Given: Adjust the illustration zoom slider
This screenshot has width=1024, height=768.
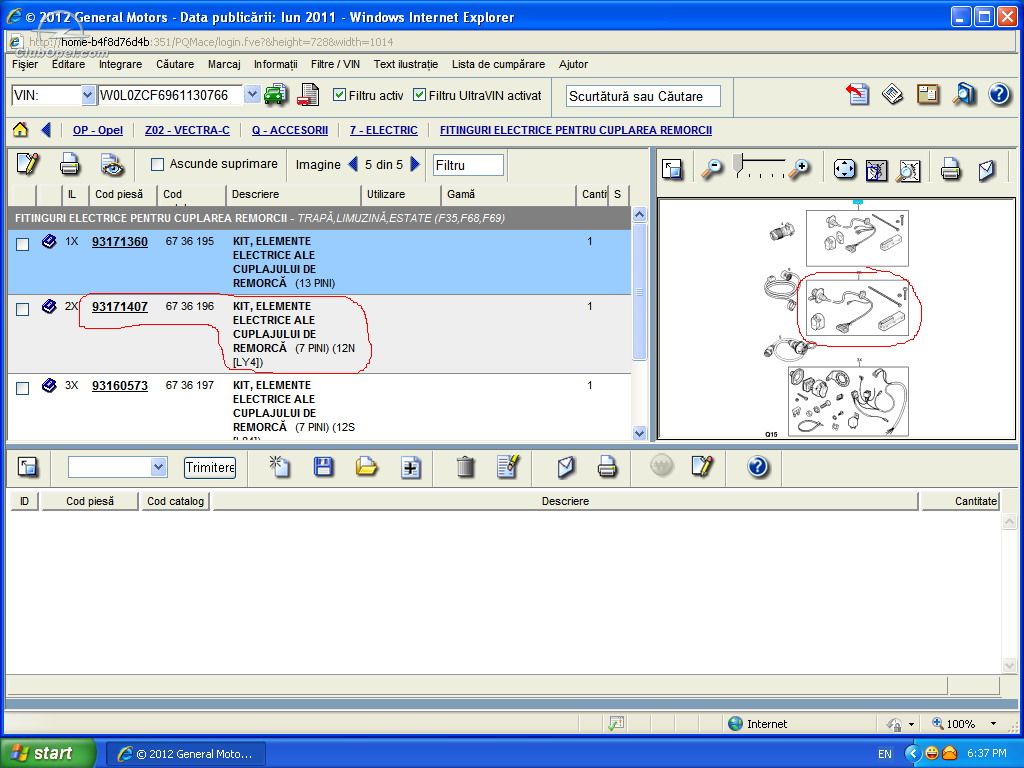Looking at the screenshot, I should [x=738, y=165].
